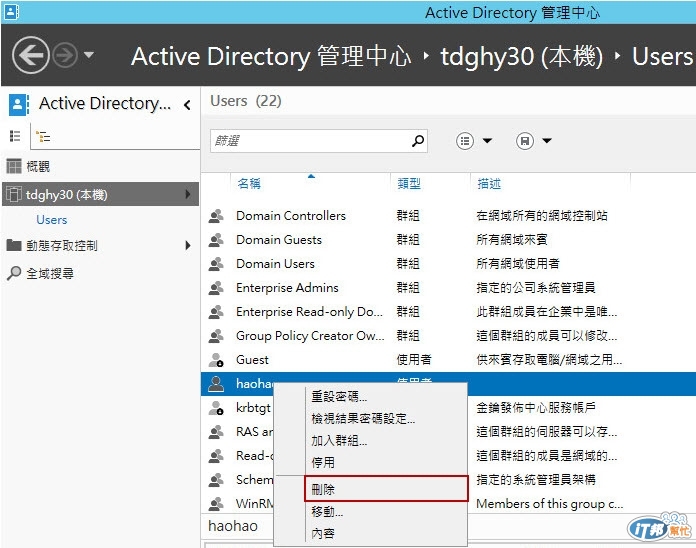
Task: Choose 內容 from context menu
Action: pos(371,533)
